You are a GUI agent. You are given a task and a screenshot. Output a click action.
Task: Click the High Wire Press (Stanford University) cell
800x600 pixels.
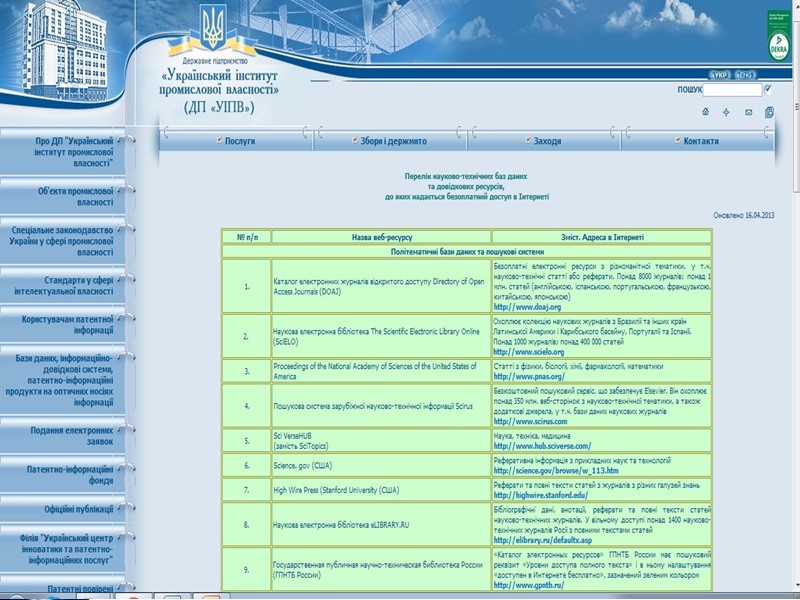[x=381, y=490]
